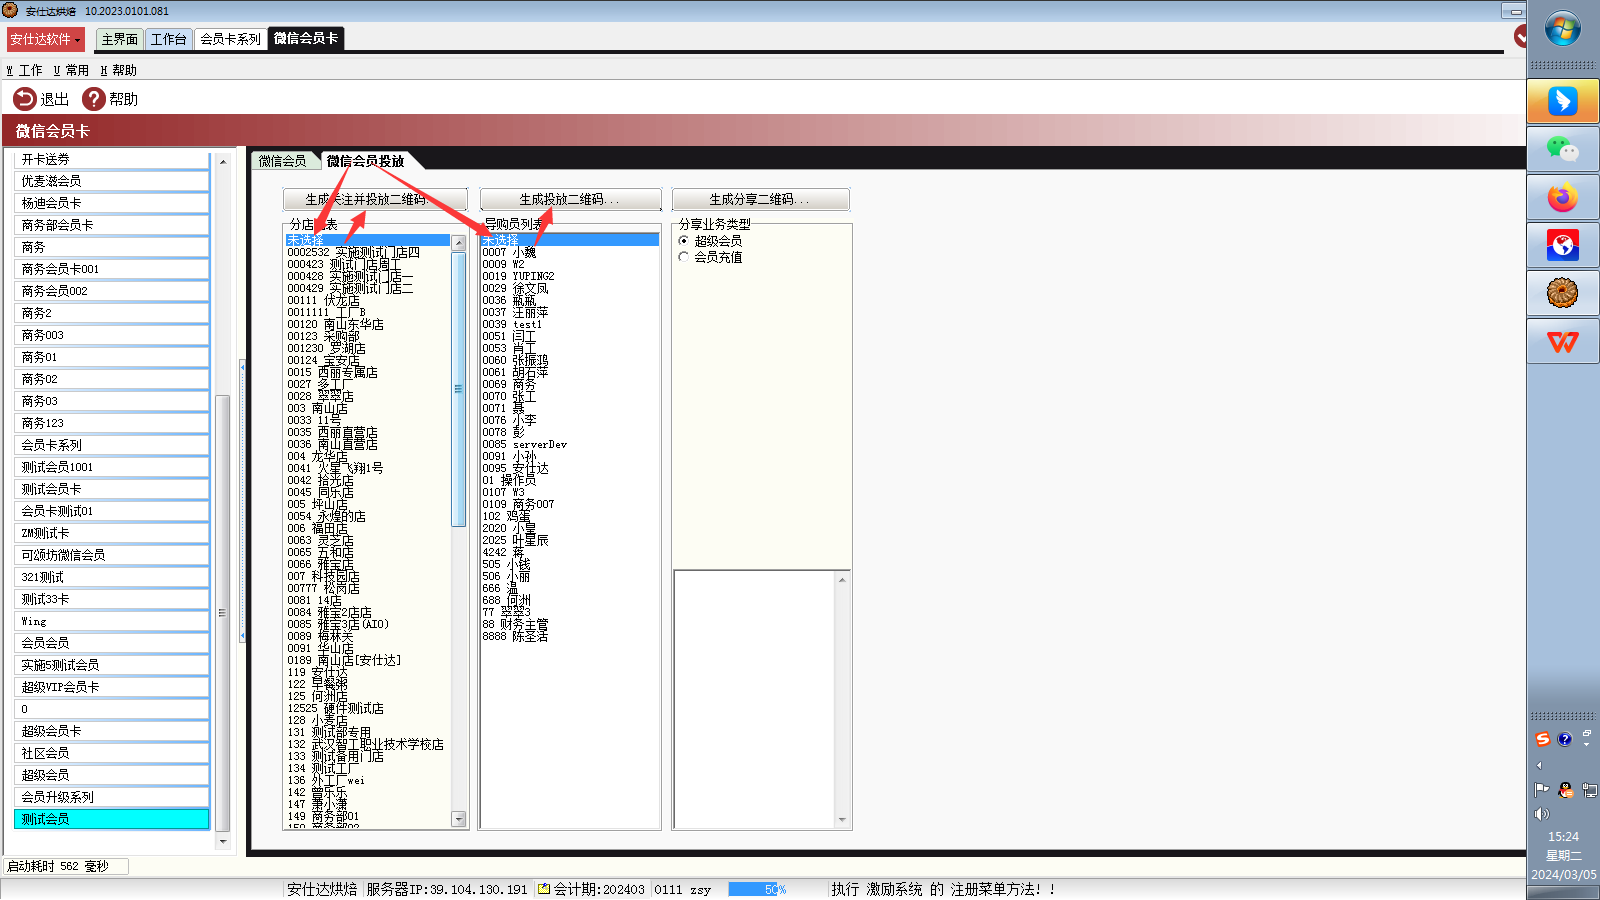The image size is (1600, 900).
Task: Click the red checkmark icon at top right
Action: point(1520,37)
